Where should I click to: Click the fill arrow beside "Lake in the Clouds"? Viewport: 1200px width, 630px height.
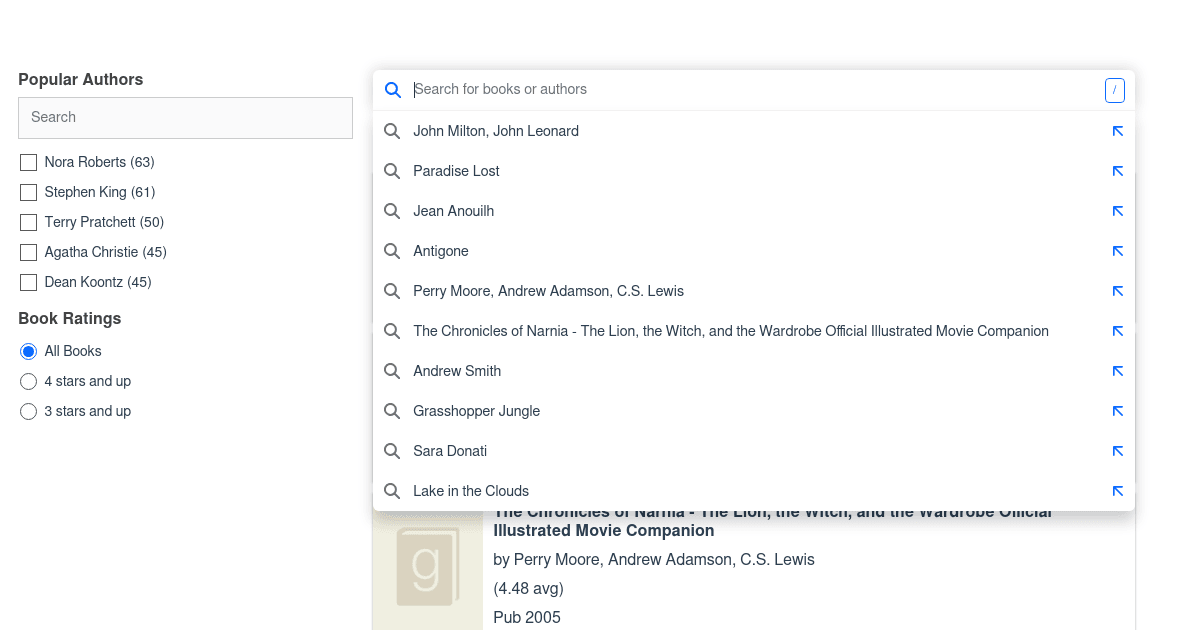click(1117, 491)
